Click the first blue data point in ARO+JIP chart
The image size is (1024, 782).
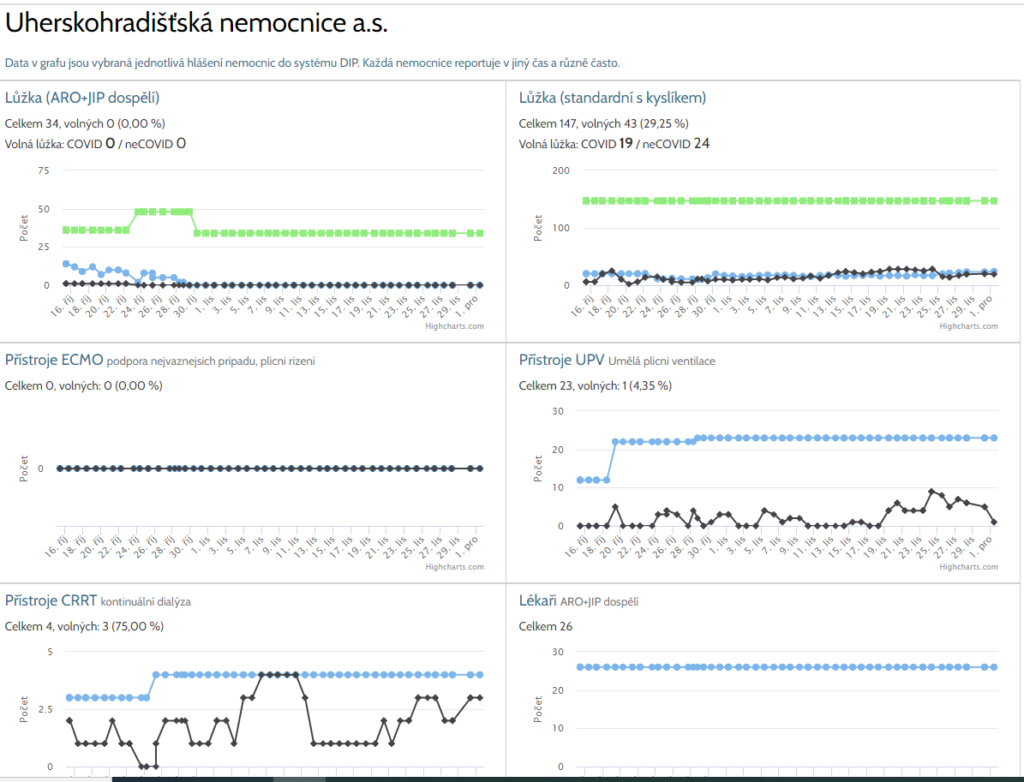click(66, 264)
